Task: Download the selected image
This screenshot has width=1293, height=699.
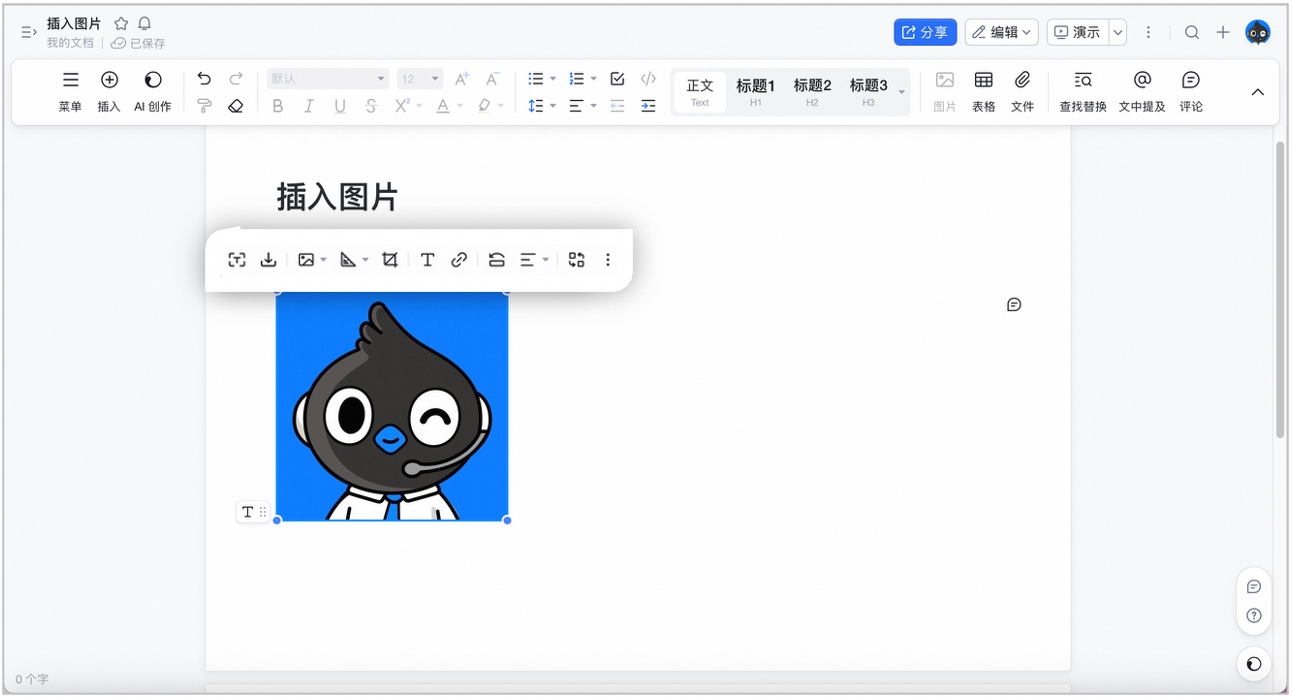Action: (268, 260)
